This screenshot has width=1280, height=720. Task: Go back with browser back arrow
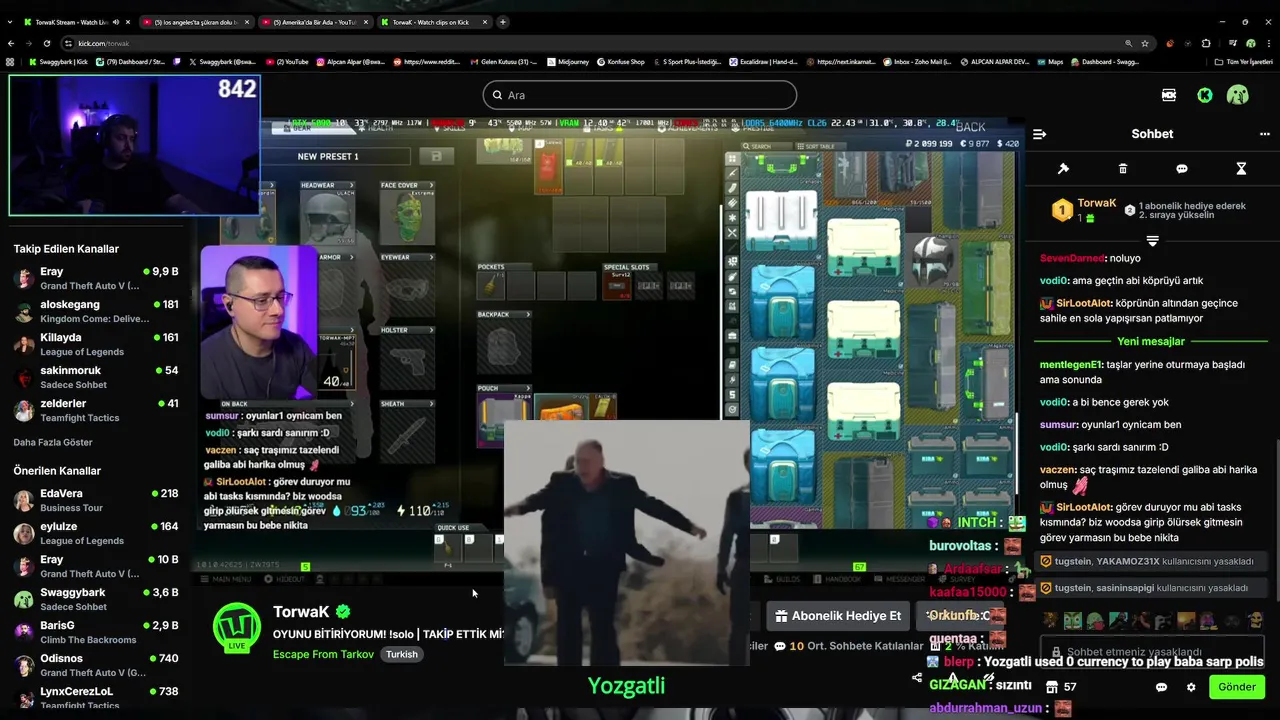(x=11, y=43)
